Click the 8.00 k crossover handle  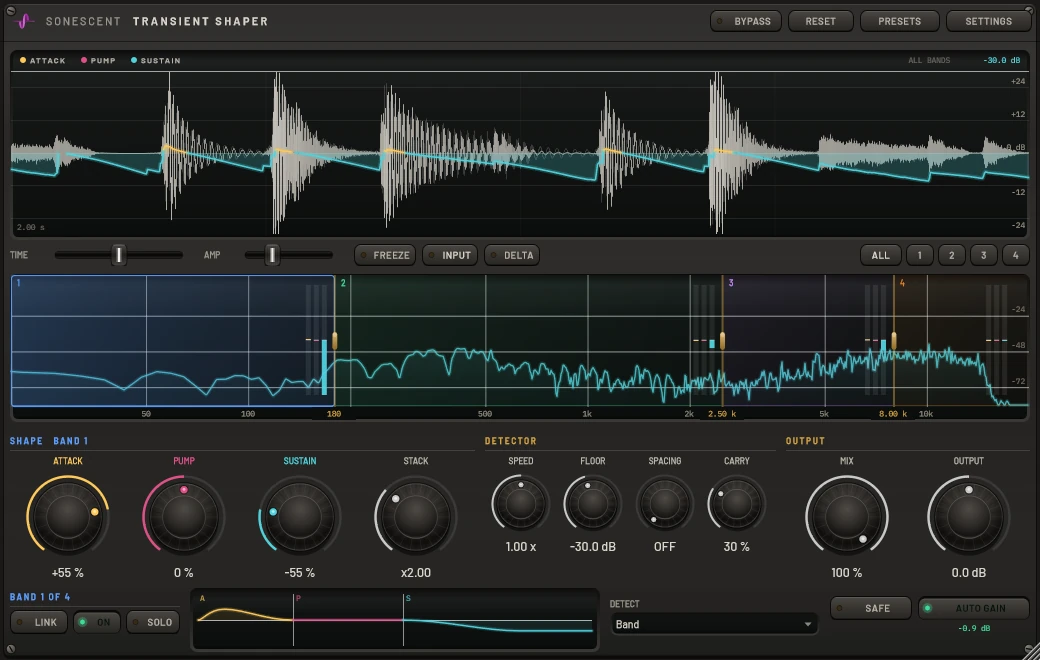pos(894,341)
